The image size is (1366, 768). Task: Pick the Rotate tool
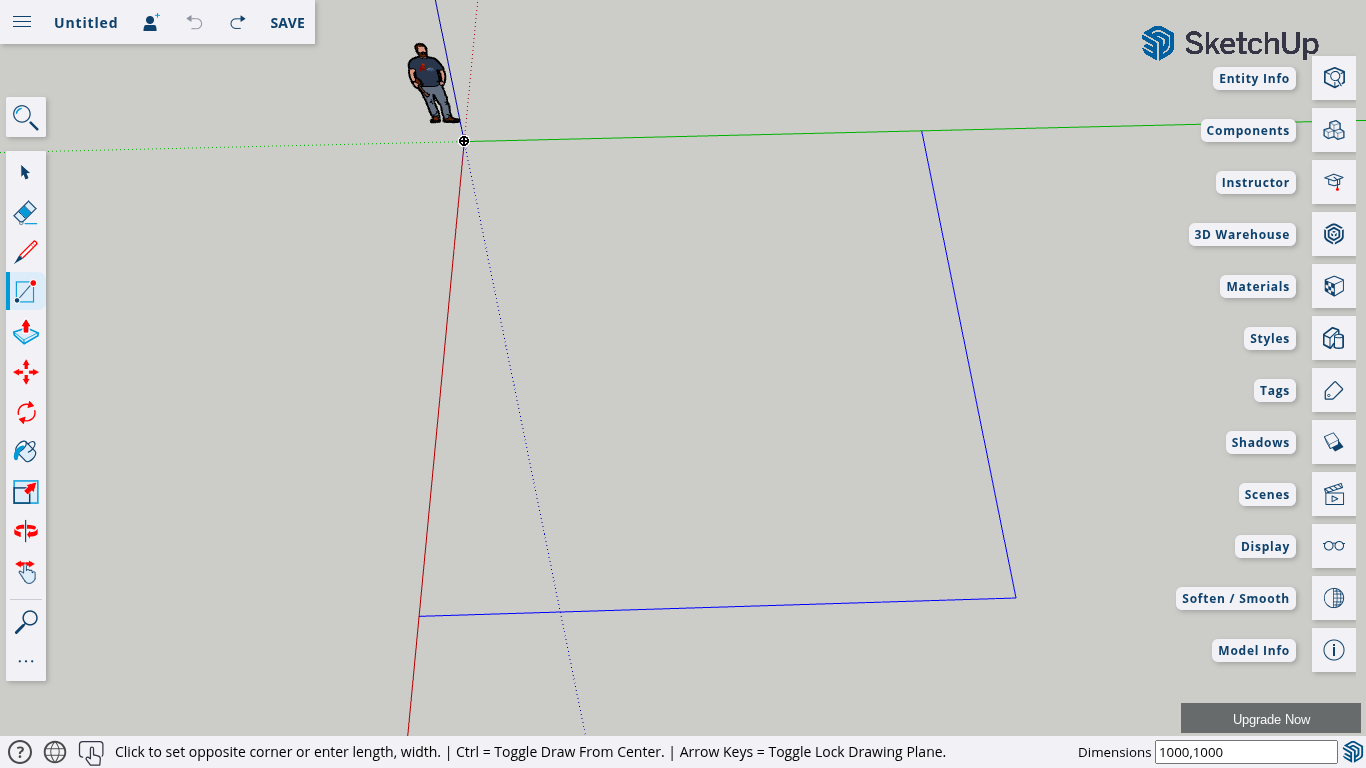point(26,412)
